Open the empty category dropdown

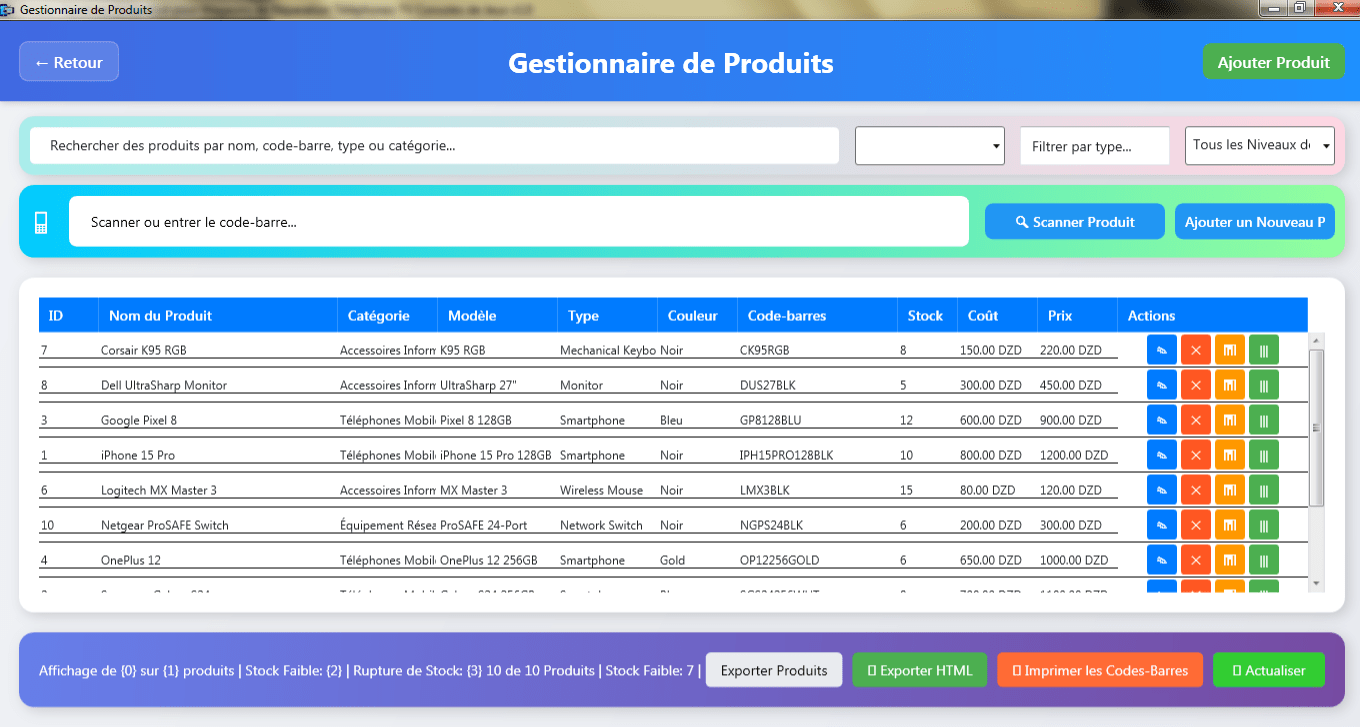[x=929, y=145]
